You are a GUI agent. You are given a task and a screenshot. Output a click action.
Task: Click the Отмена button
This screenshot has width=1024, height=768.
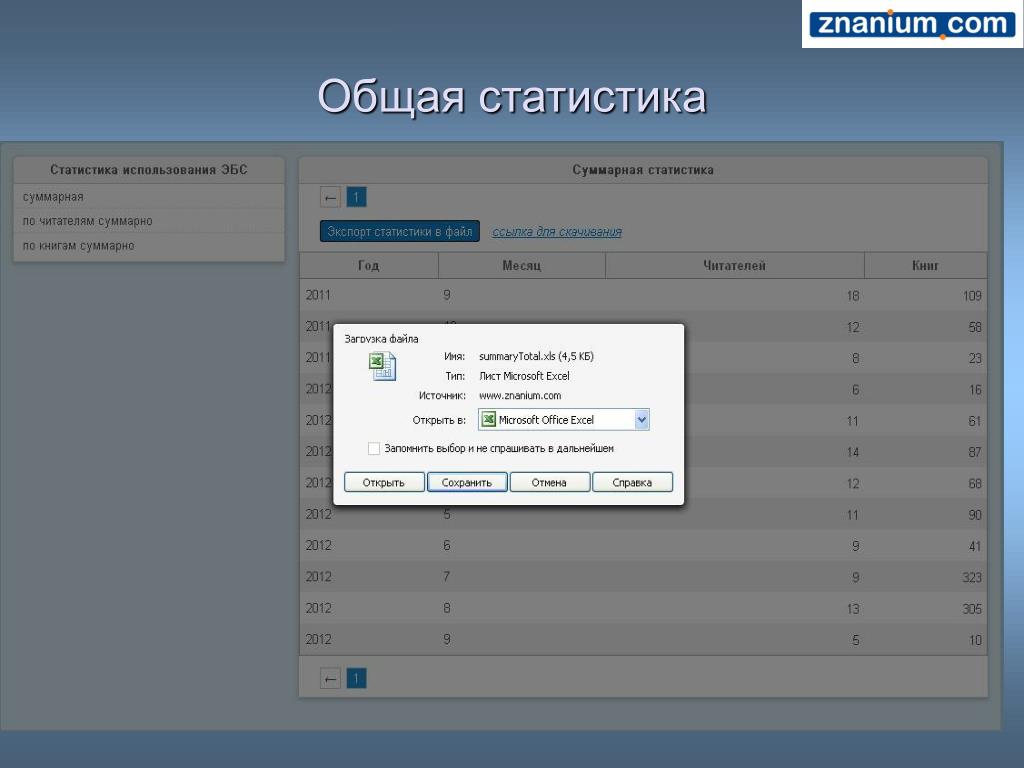pos(549,483)
